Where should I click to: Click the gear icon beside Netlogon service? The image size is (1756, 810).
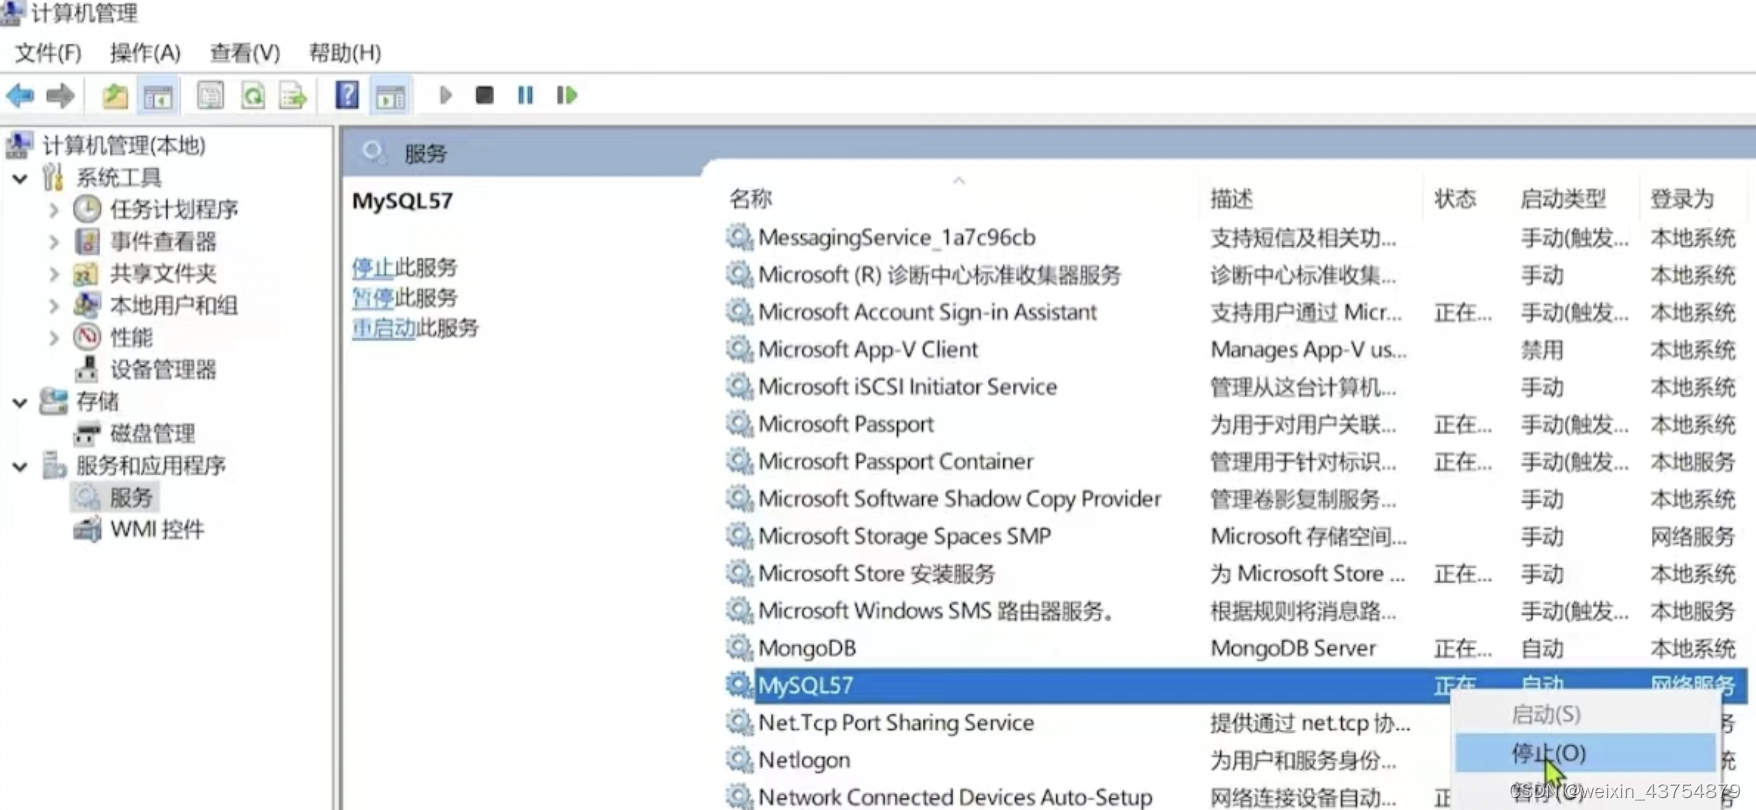click(x=739, y=760)
